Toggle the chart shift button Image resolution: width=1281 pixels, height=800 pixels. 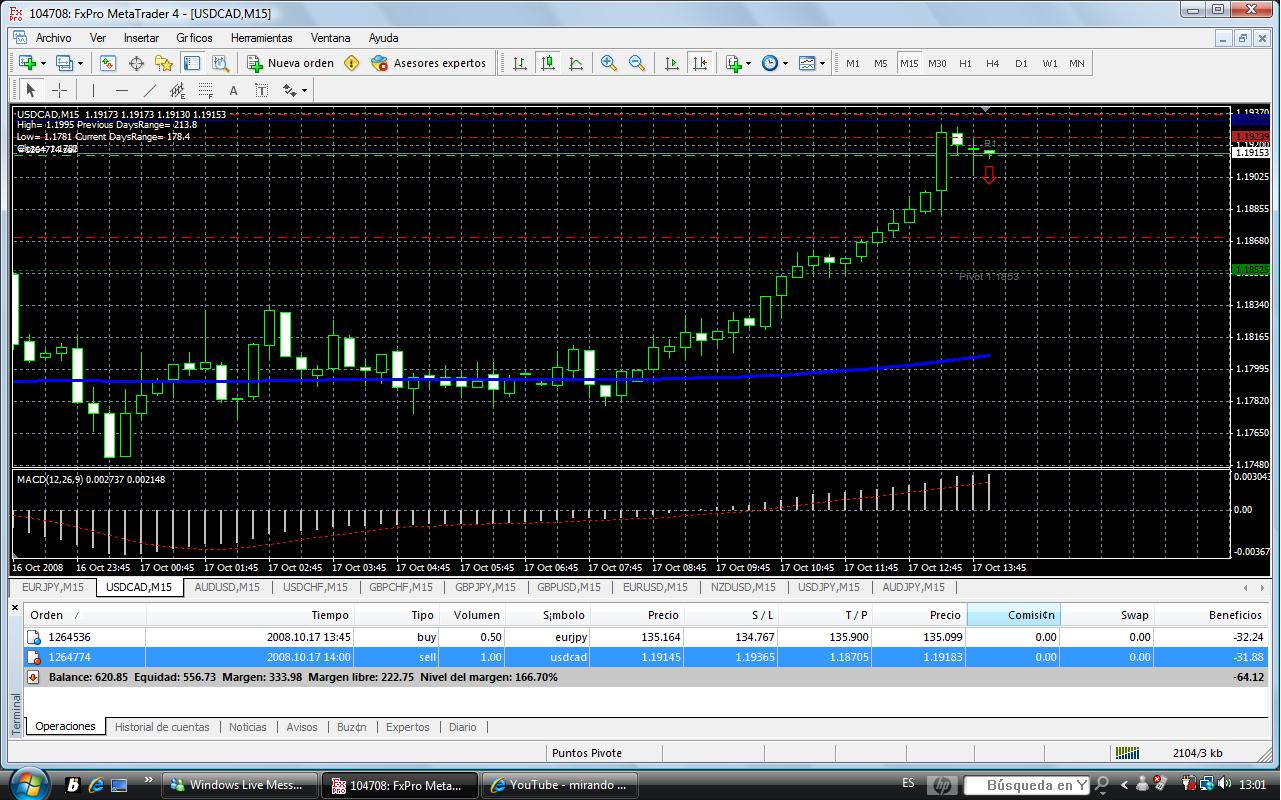tap(700, 63)
